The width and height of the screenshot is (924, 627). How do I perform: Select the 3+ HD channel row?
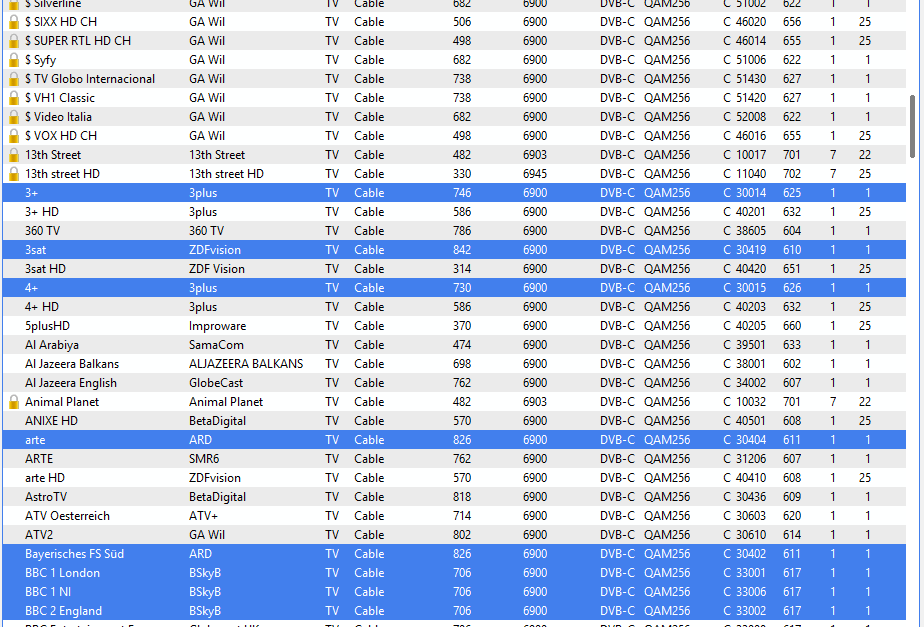pyautogui.click(x=454, y=212)
